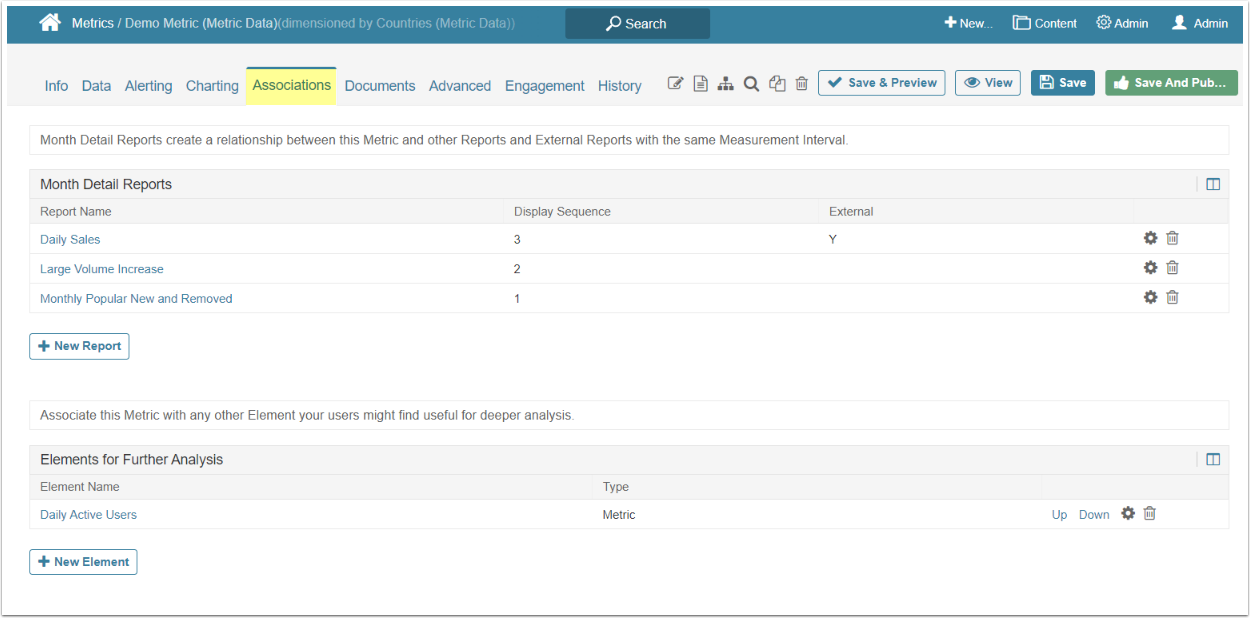
Task: Click the edit pencil icon in toolbar
Action: tap(675, 84)
